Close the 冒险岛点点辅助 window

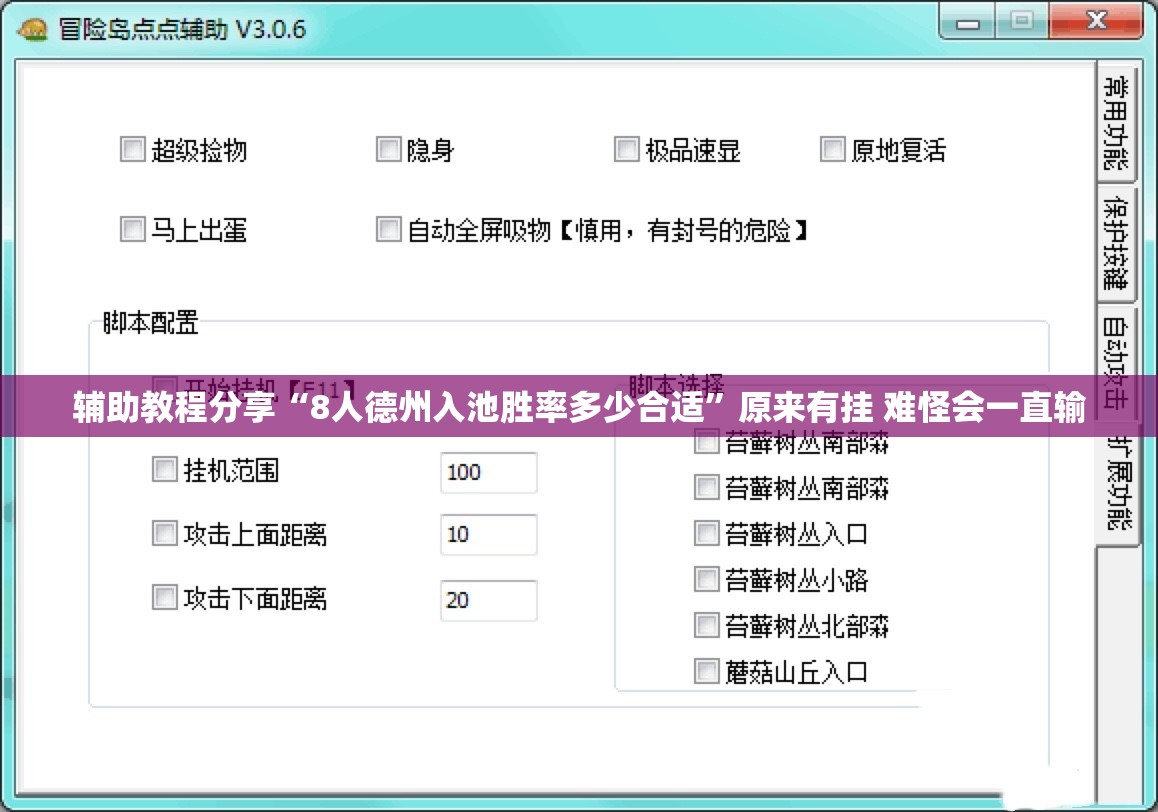click(x=1097, y=21)
